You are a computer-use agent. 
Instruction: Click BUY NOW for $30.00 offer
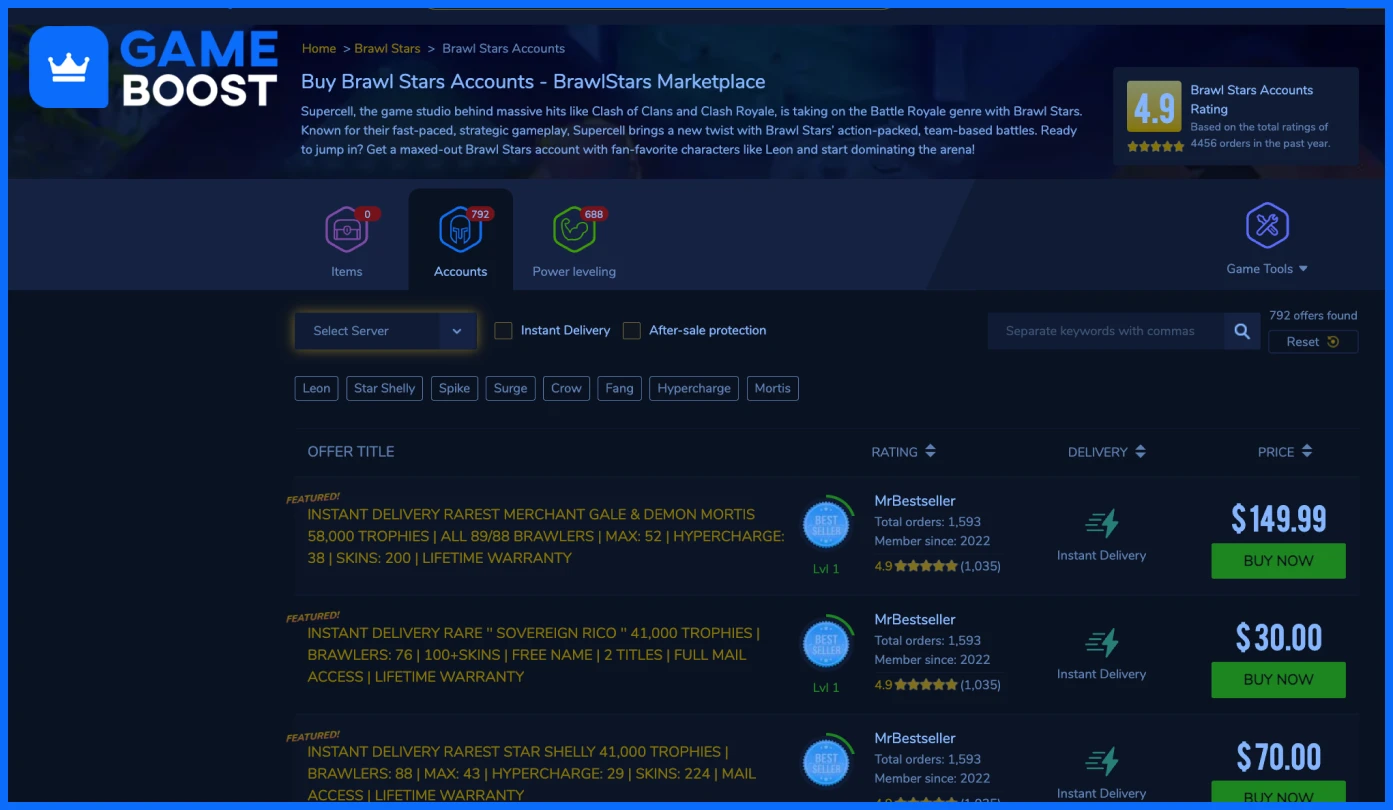(1278, 680)
